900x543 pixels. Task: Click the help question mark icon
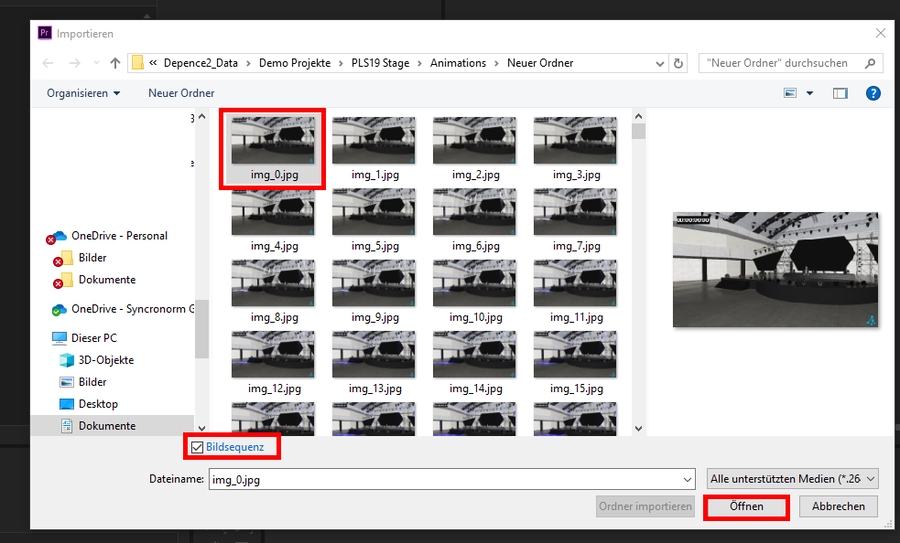click(x=872, y=93)
